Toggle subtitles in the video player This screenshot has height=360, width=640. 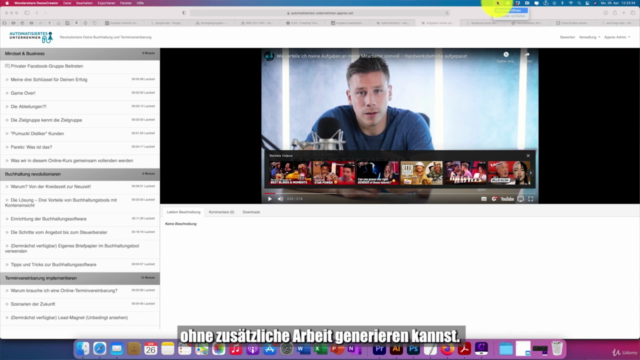[484, 199]
